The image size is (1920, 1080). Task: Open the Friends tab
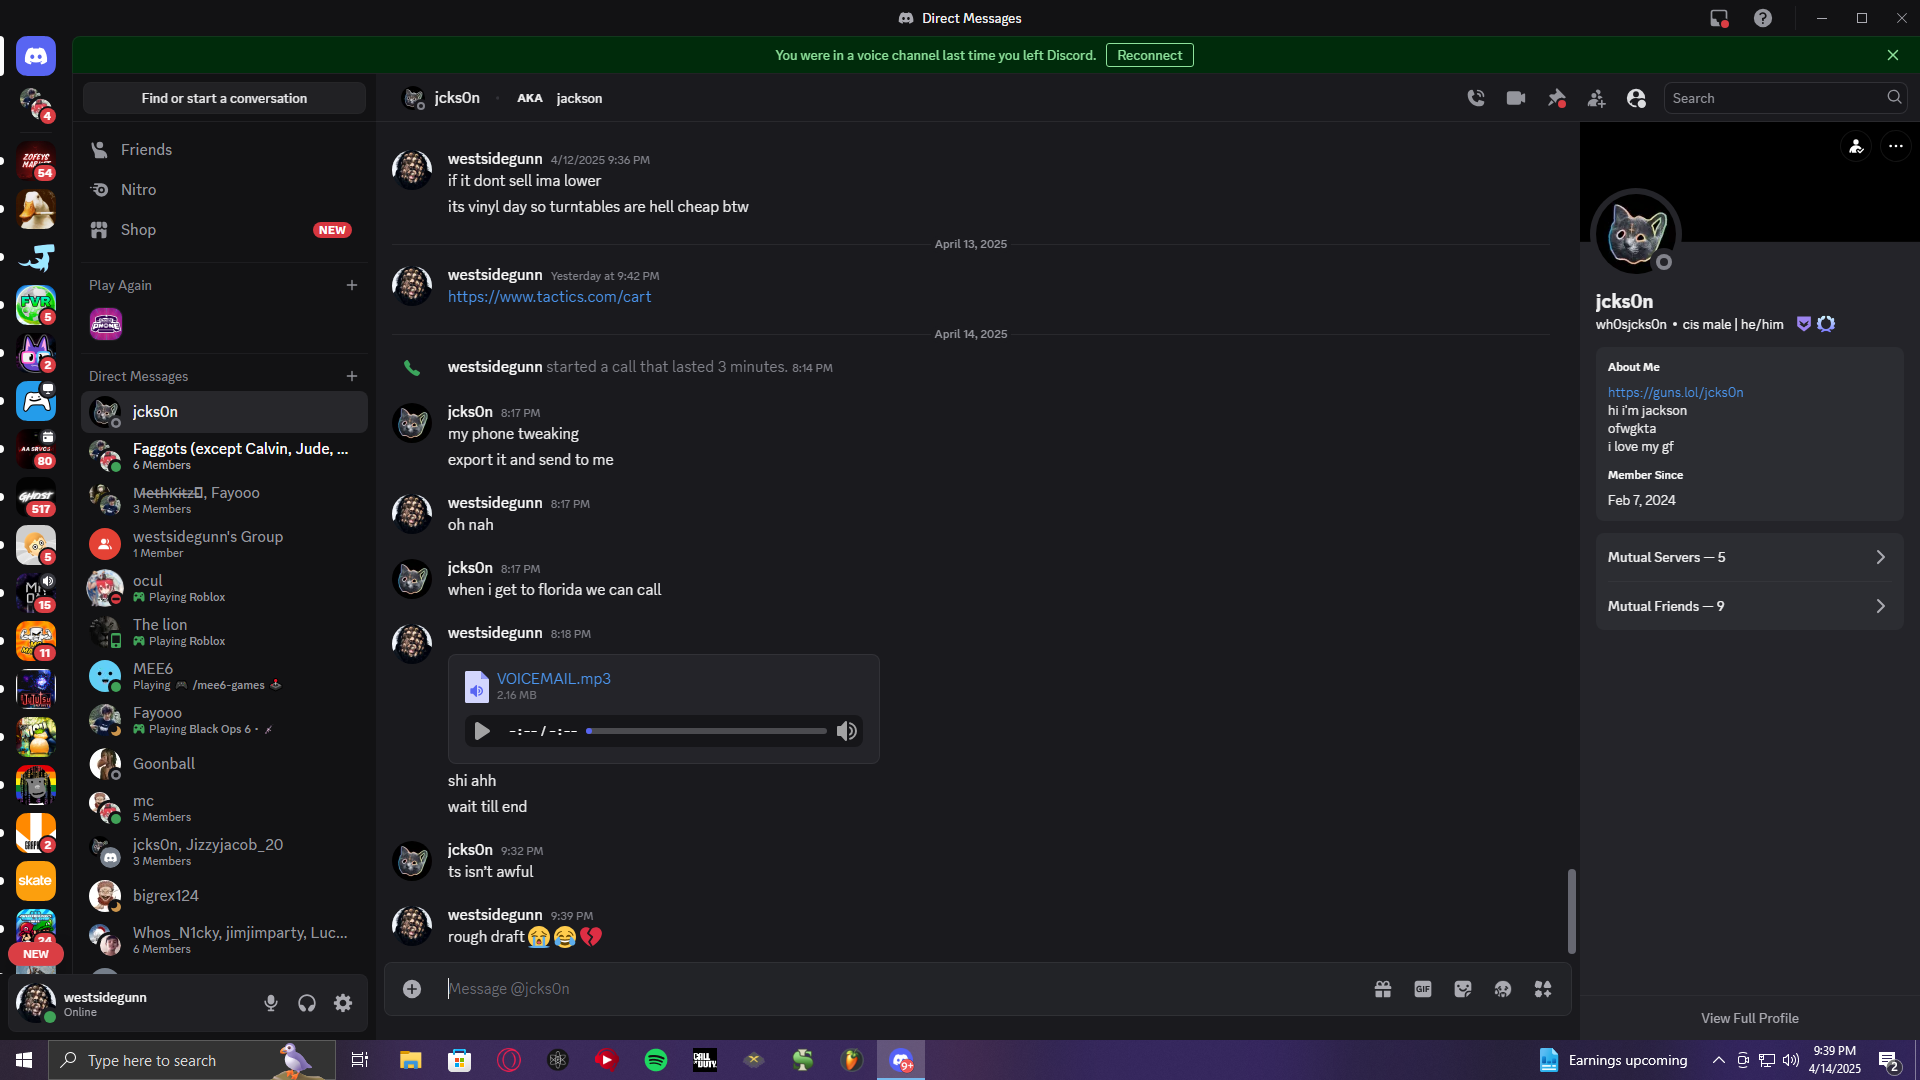146,150
